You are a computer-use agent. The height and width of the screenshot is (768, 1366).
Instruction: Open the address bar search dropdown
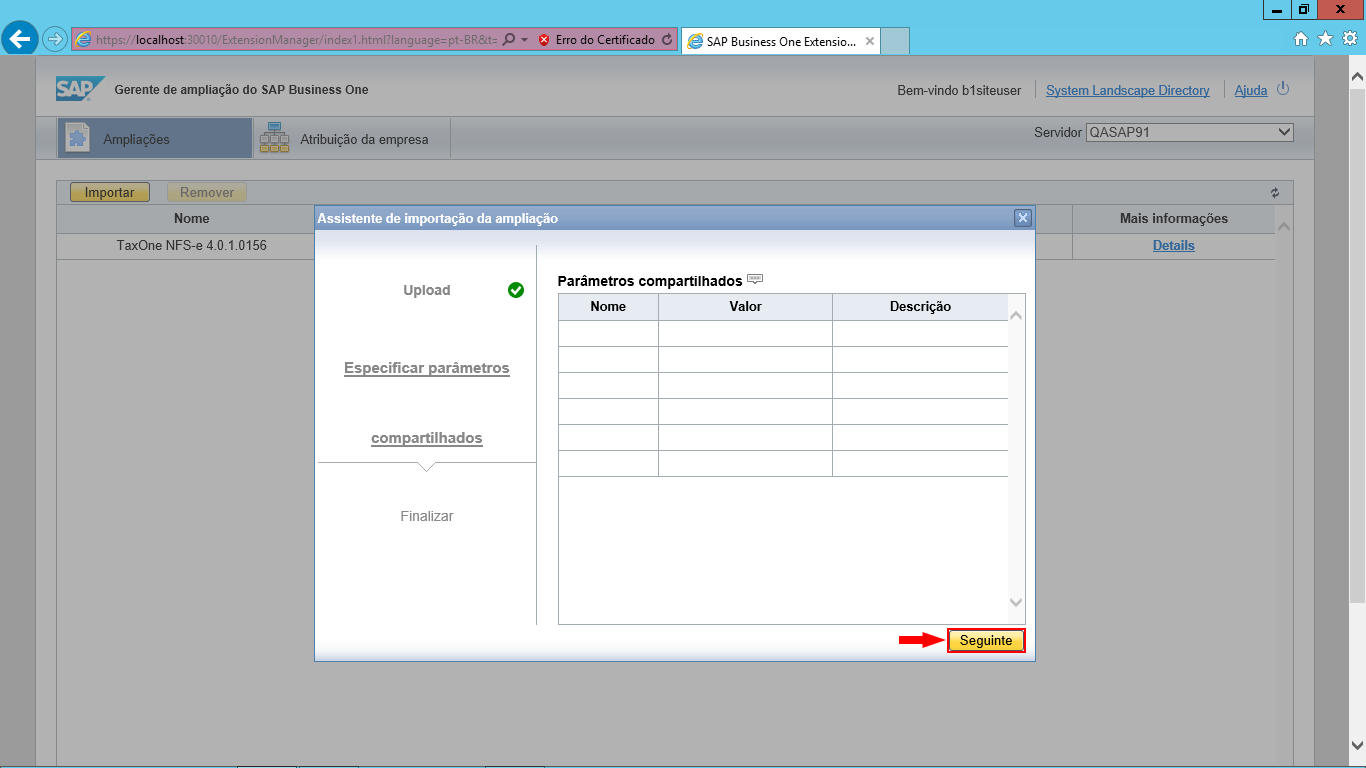coord(524,40)
